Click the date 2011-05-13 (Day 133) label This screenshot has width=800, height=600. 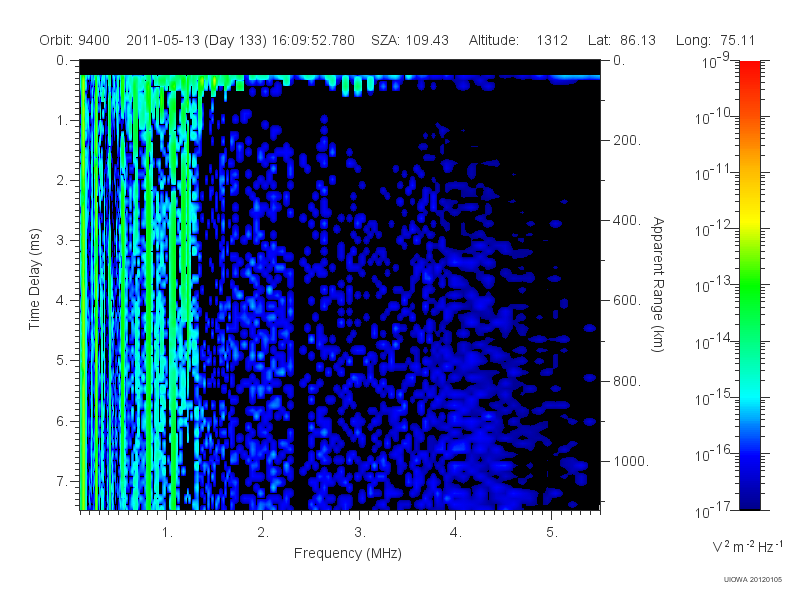(196, 40)
